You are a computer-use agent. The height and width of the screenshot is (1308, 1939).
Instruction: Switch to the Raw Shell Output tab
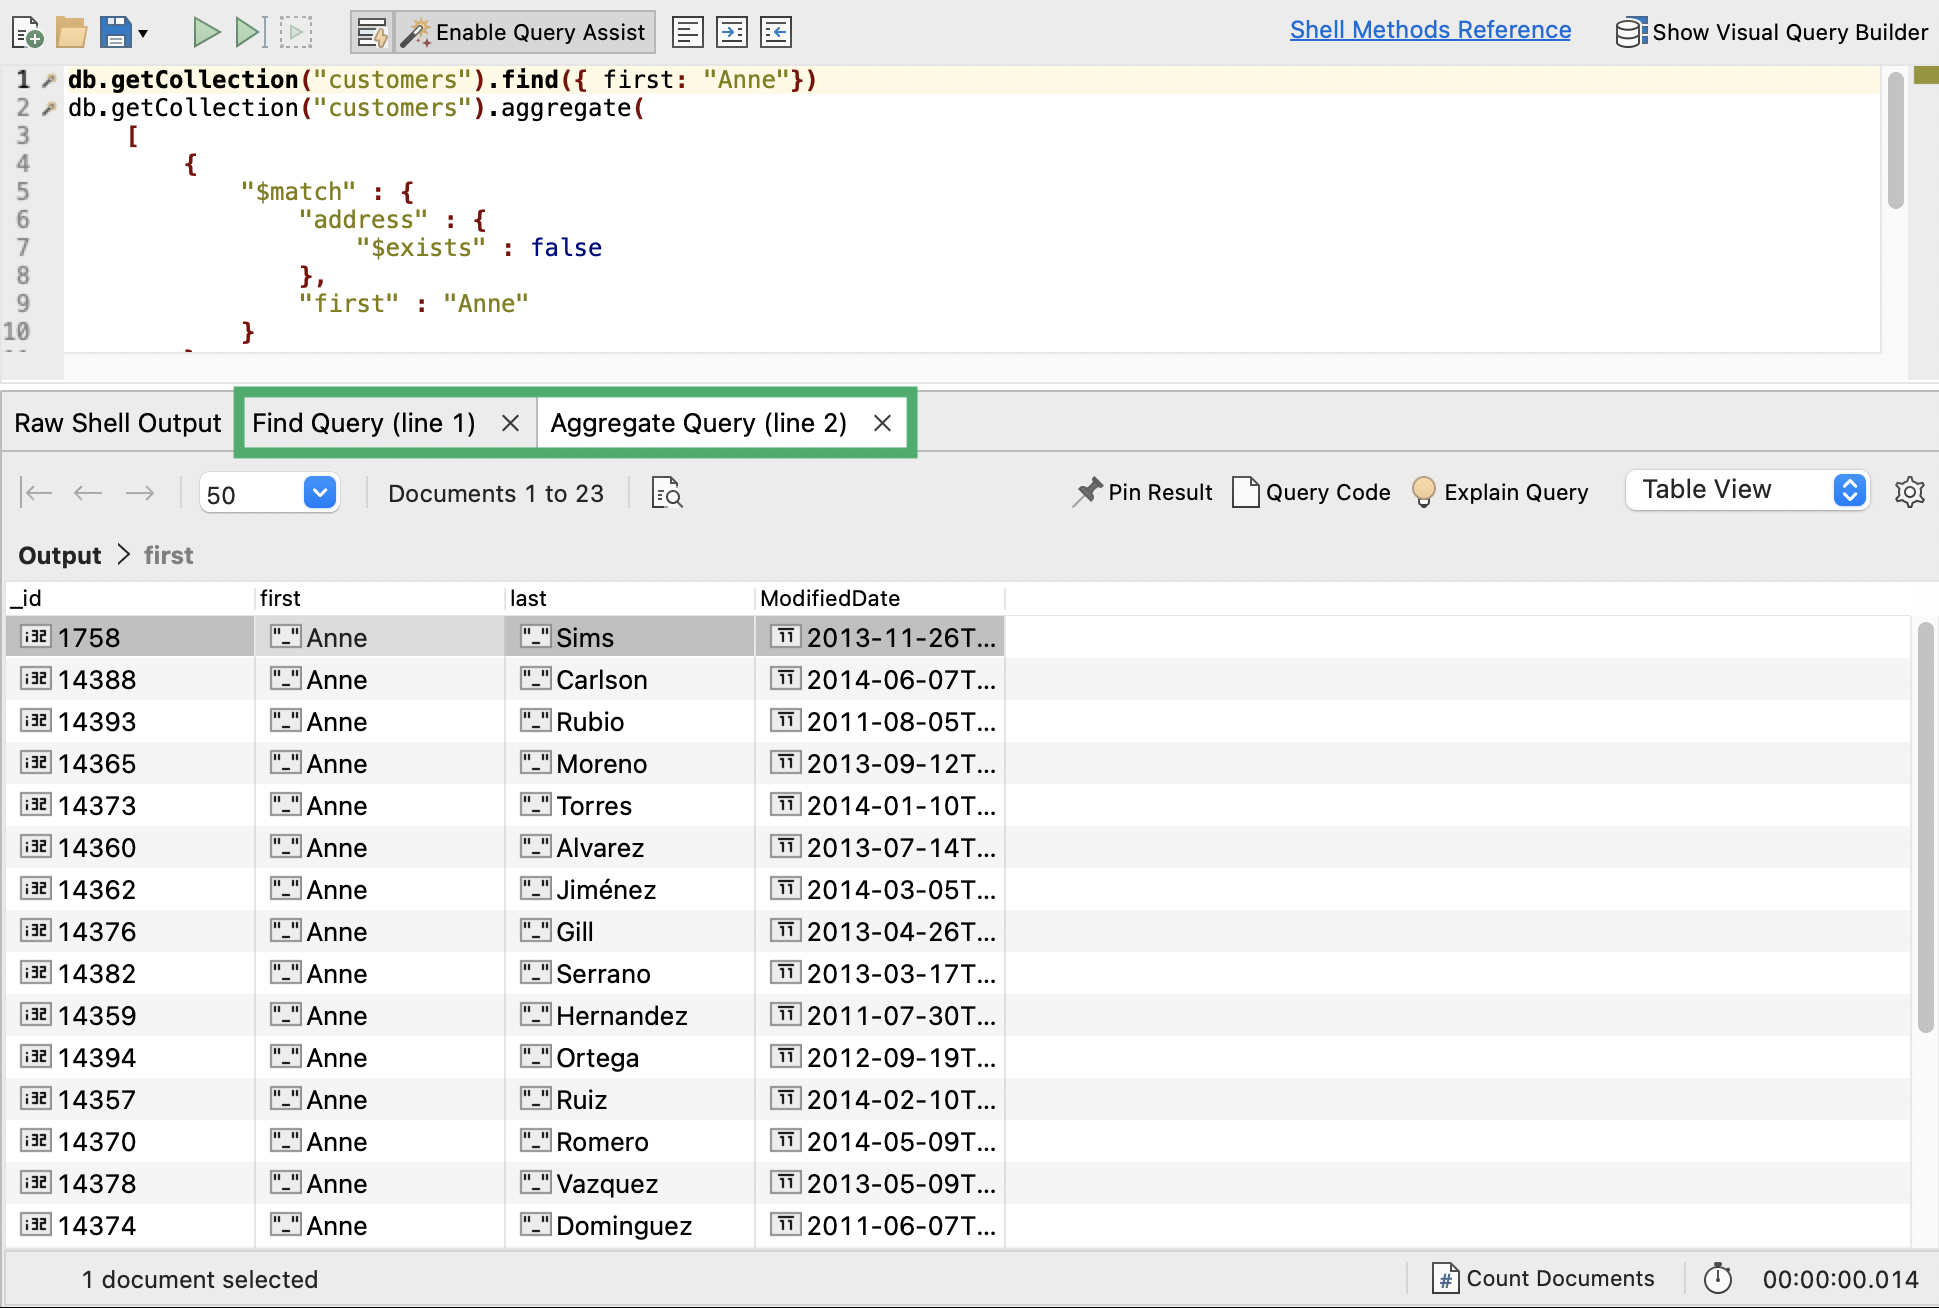[118, 423]
